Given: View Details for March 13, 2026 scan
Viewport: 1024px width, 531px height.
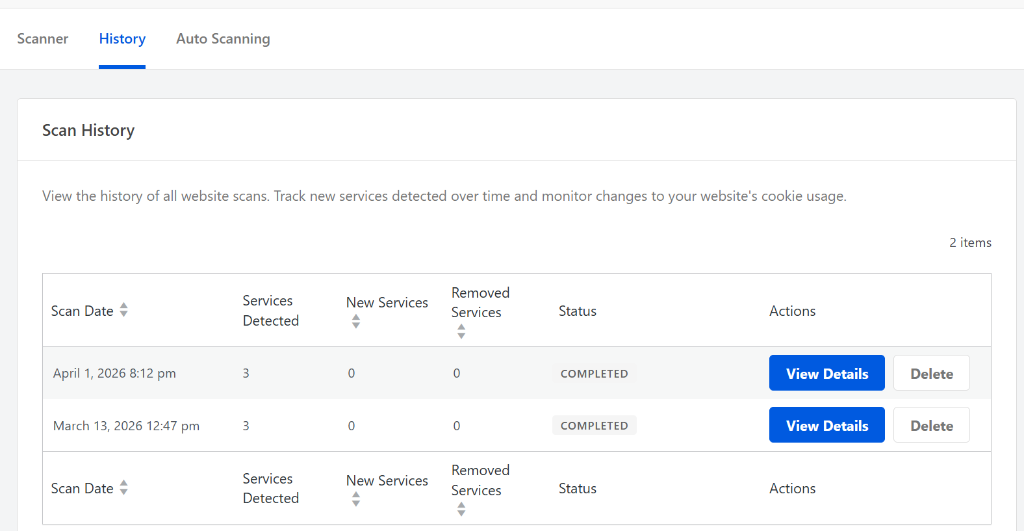Looking at the screenshot, I should click(x=827, y=425).
